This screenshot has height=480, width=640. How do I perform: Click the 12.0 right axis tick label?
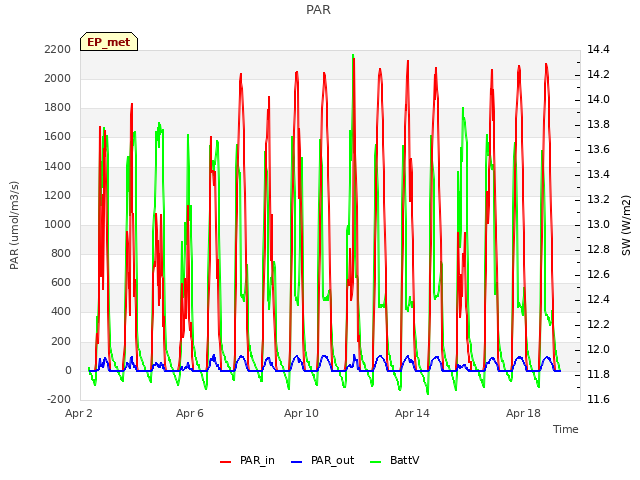(x=598, y=350)
